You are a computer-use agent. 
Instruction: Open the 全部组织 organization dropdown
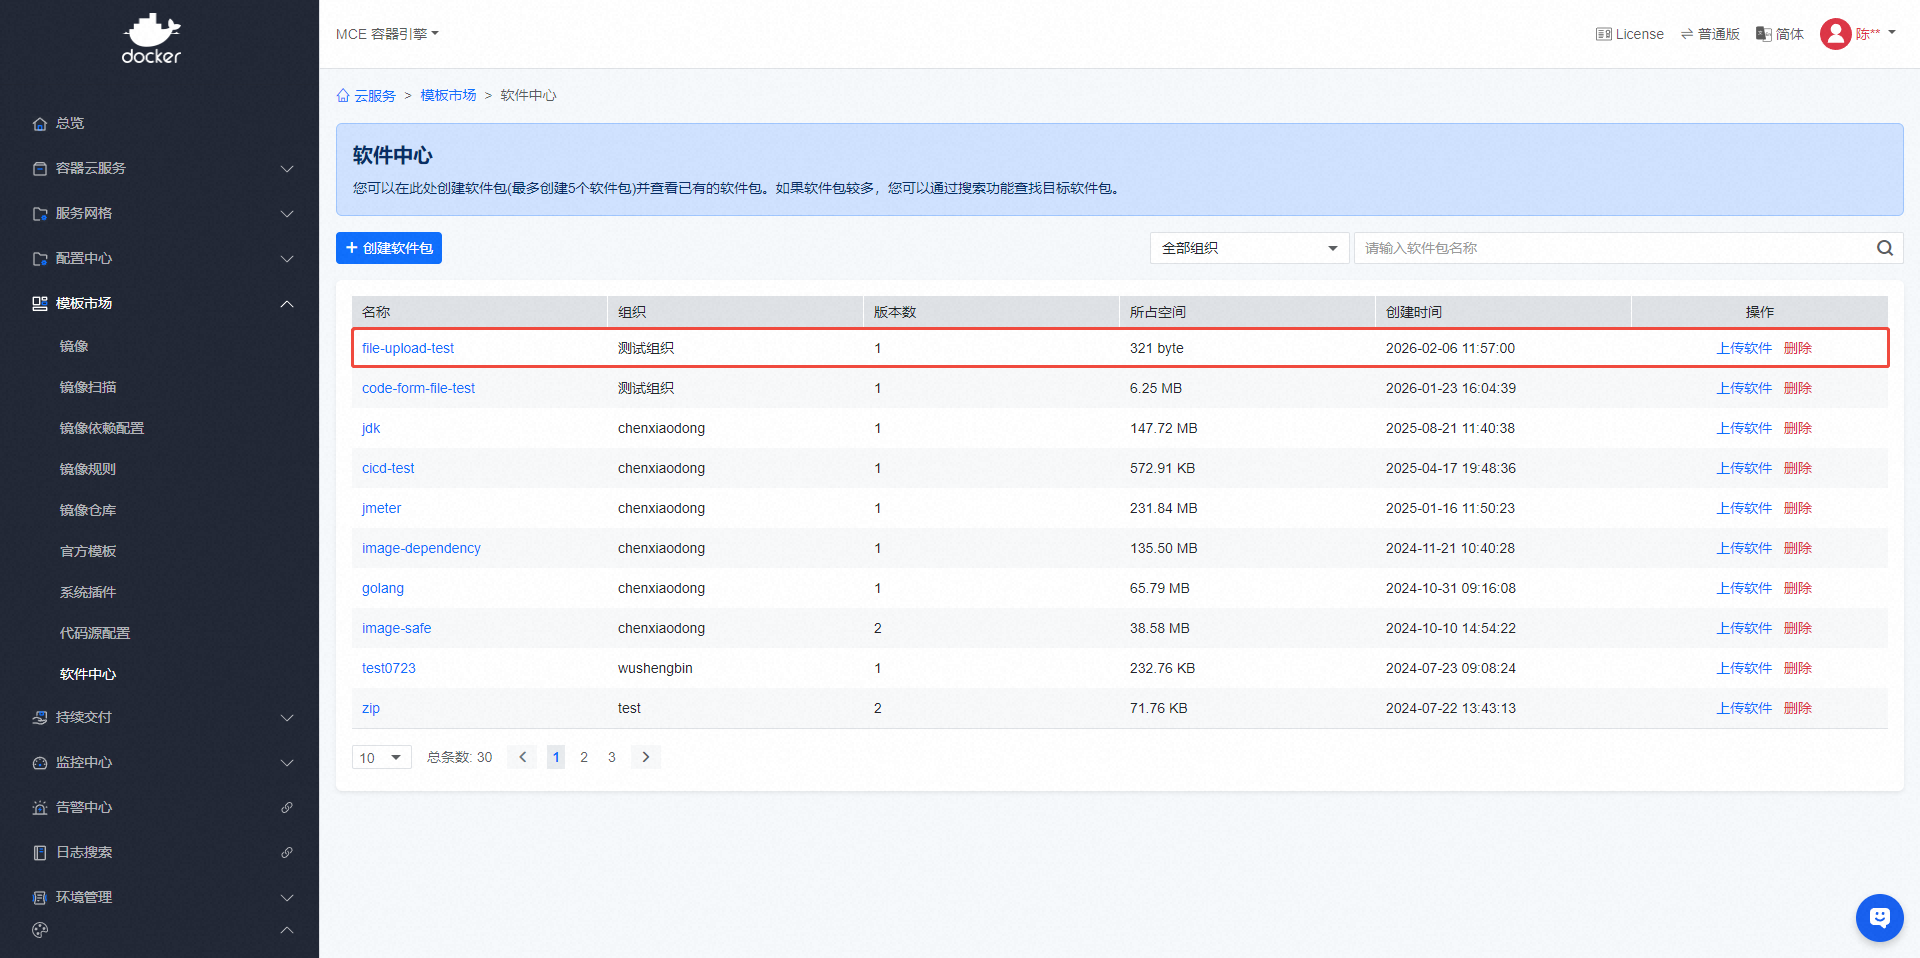(1248, 248)
